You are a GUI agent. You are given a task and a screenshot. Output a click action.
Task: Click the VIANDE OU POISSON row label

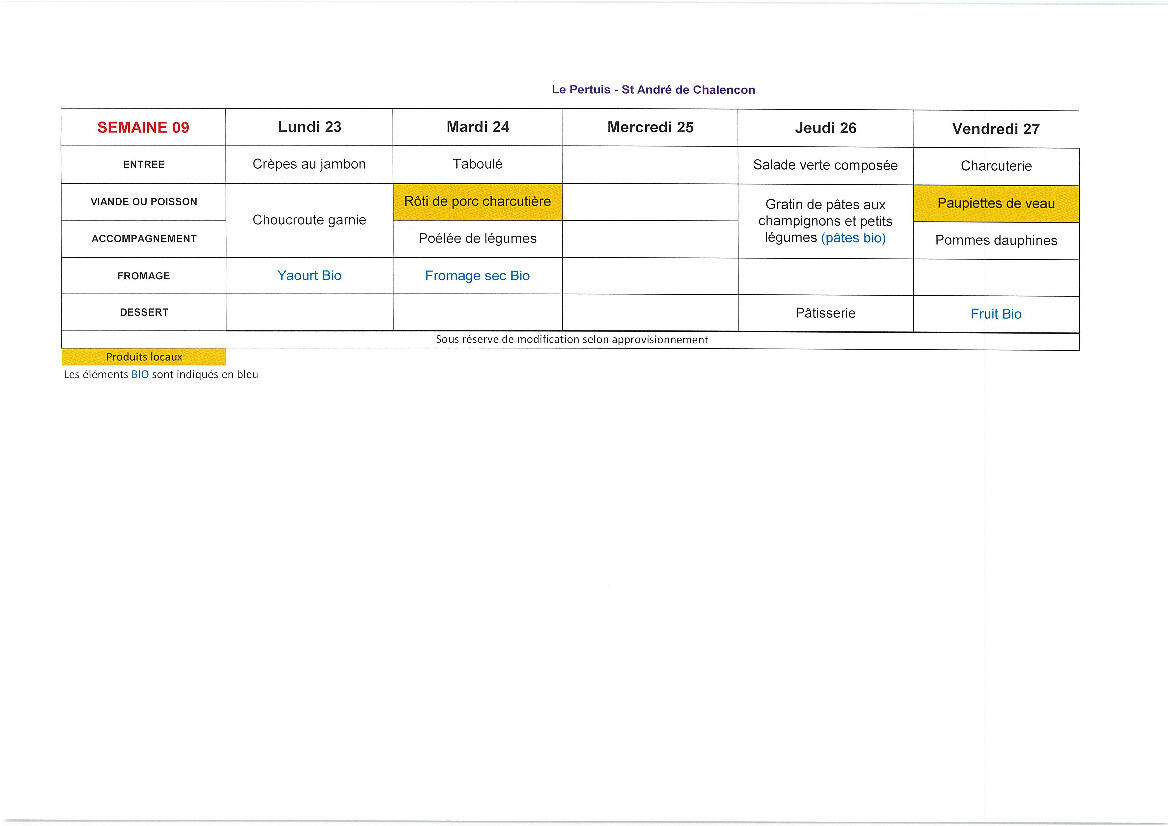[x=144, y=202]
